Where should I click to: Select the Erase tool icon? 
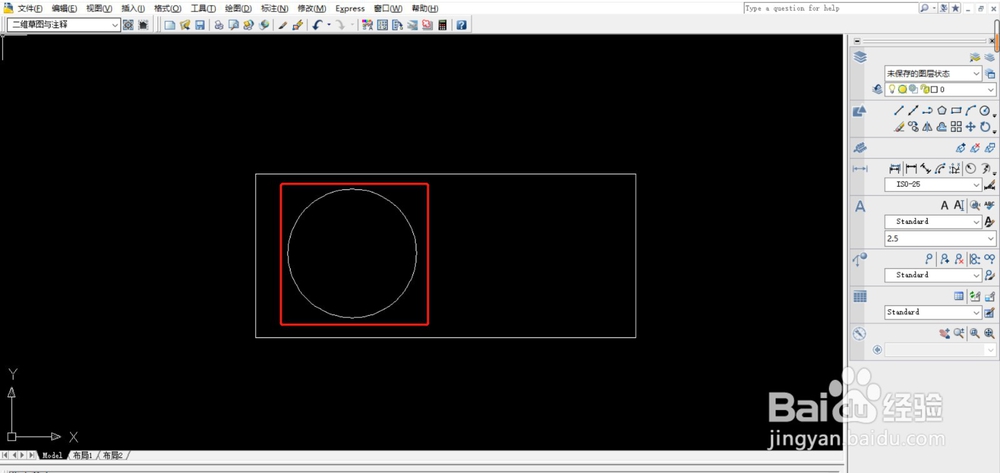coord(899,127)
